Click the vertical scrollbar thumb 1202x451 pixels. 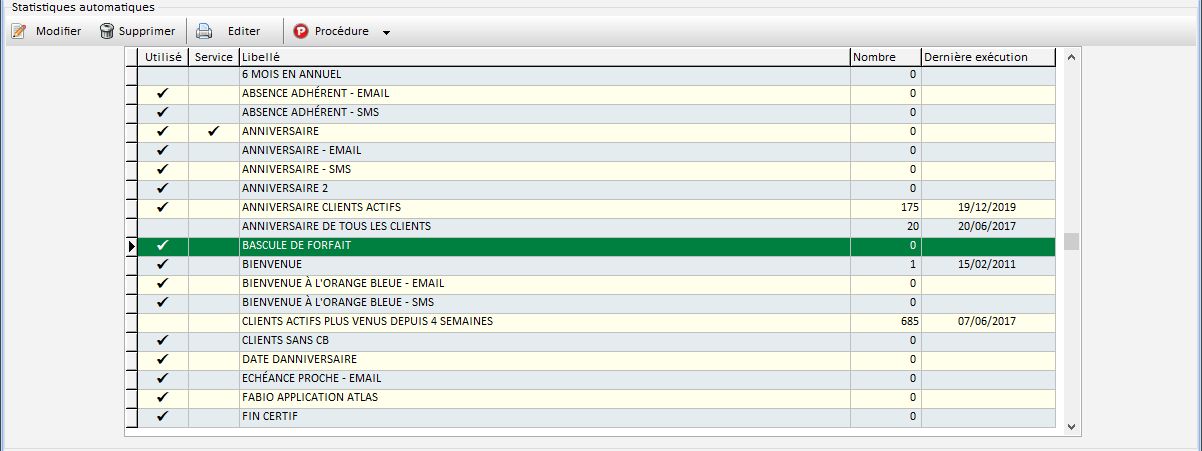[1071, 241]
